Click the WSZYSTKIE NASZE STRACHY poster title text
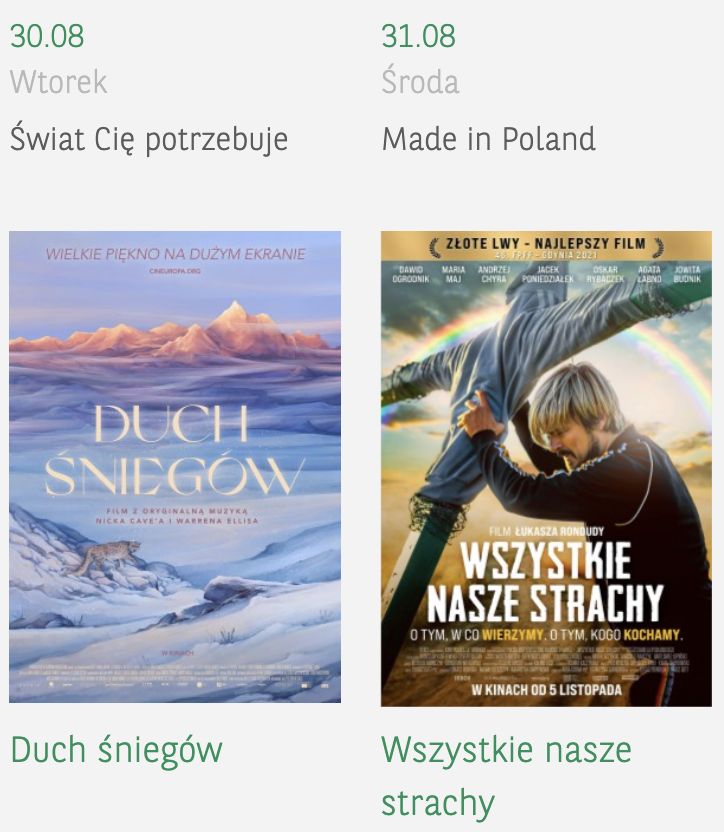Image resolution: width=724 pixels, height=832 pixels. click(546, 582)
